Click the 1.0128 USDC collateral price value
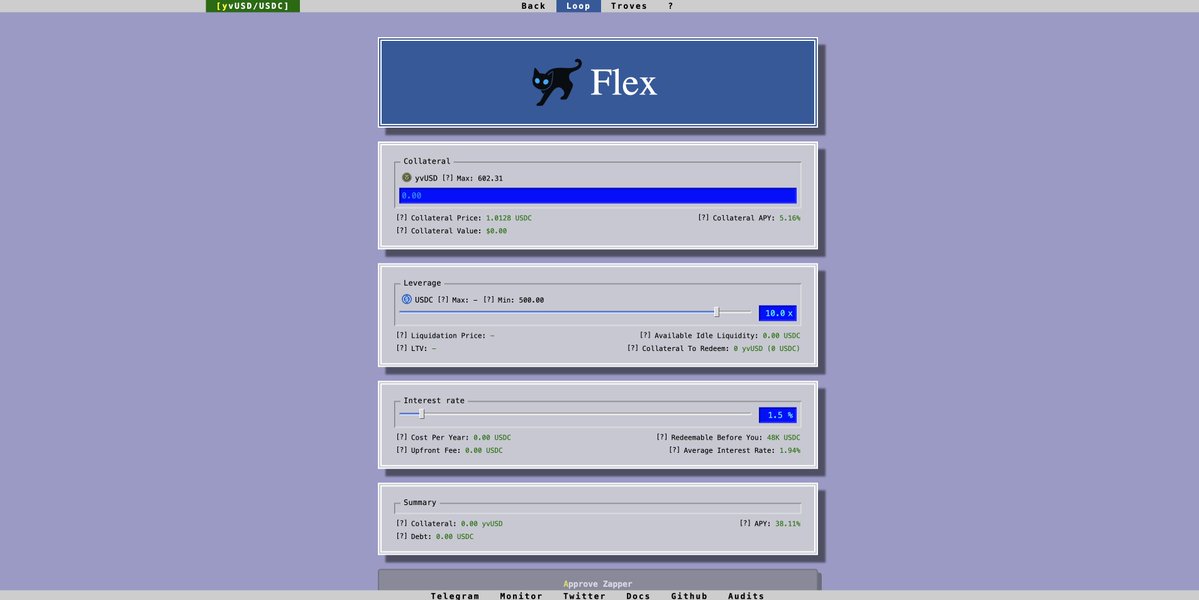The height and width of the screenshot is (600, 1199). point(509,218)
